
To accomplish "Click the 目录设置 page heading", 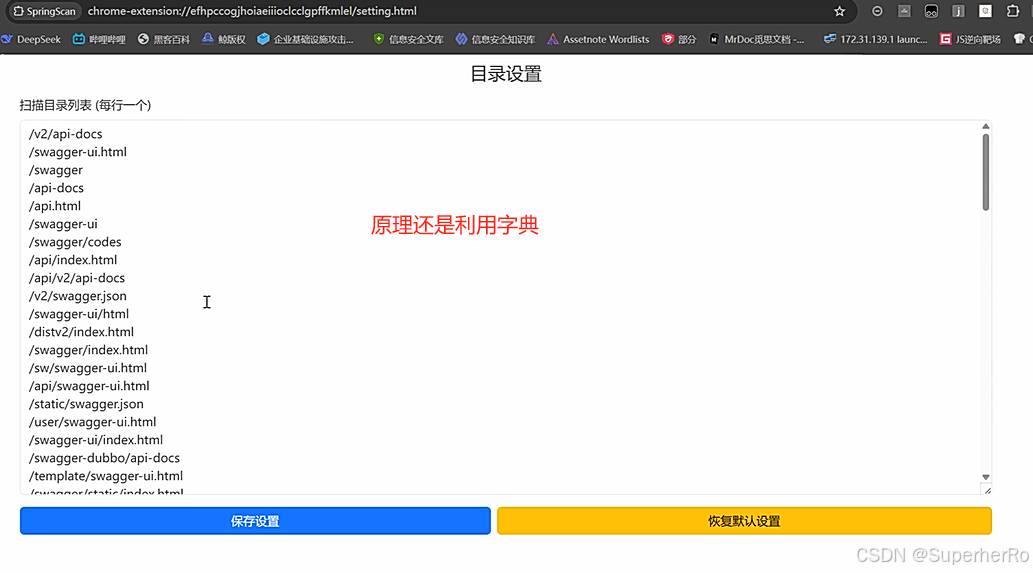I will tap(506, 74).
